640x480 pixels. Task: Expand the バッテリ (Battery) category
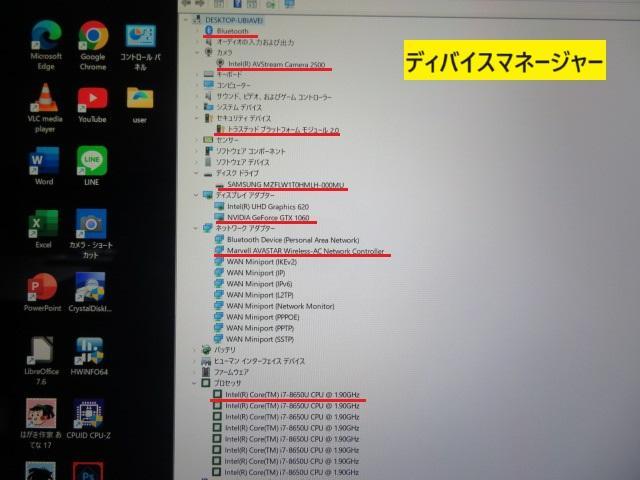pos(195,350)
